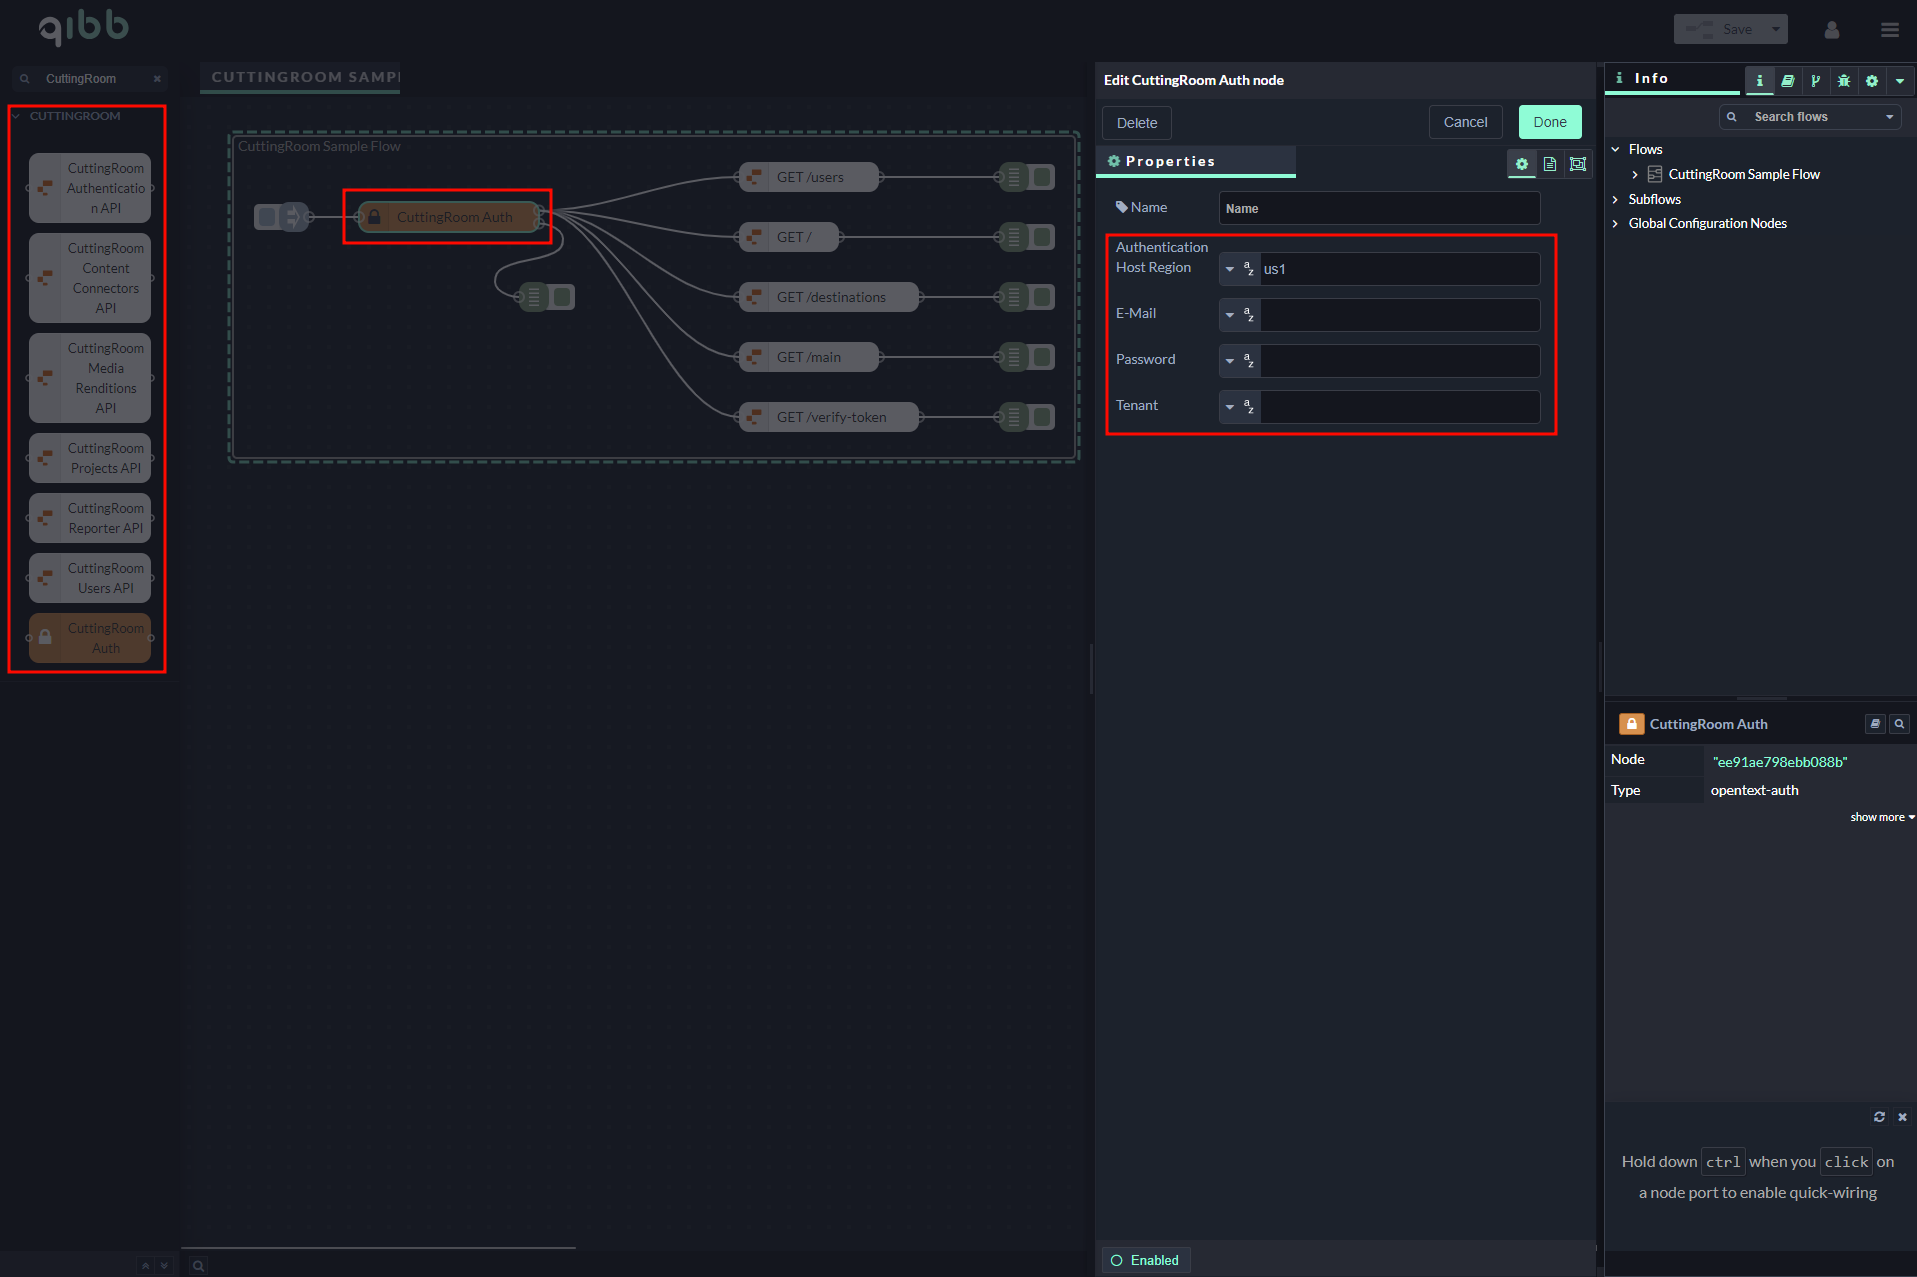Open Host Region type selector dropdown
Image resolution: width=1917 pixels, height=1277 pixels.
click(1230, 269)
